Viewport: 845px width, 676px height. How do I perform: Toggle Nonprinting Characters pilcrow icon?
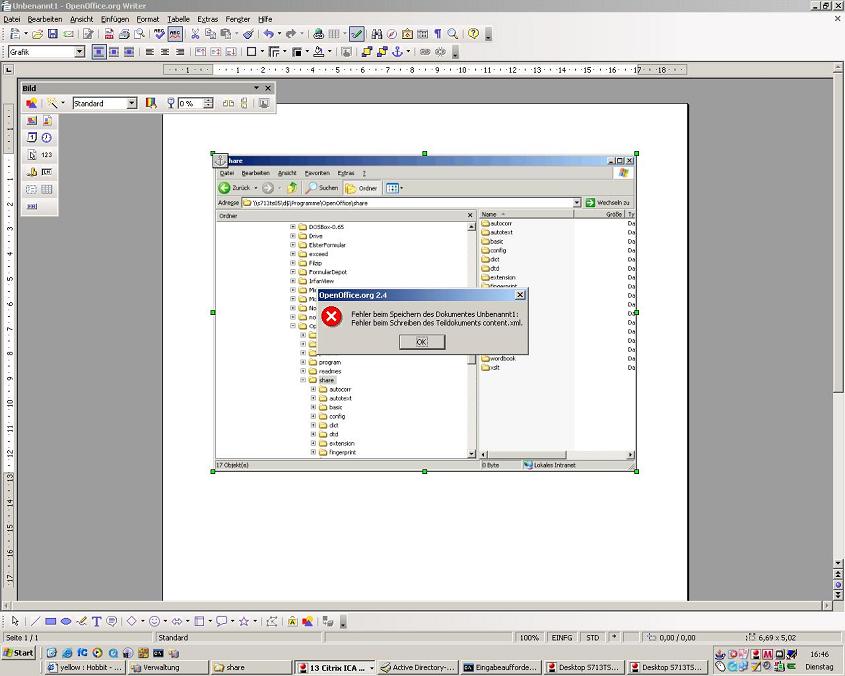438,34
